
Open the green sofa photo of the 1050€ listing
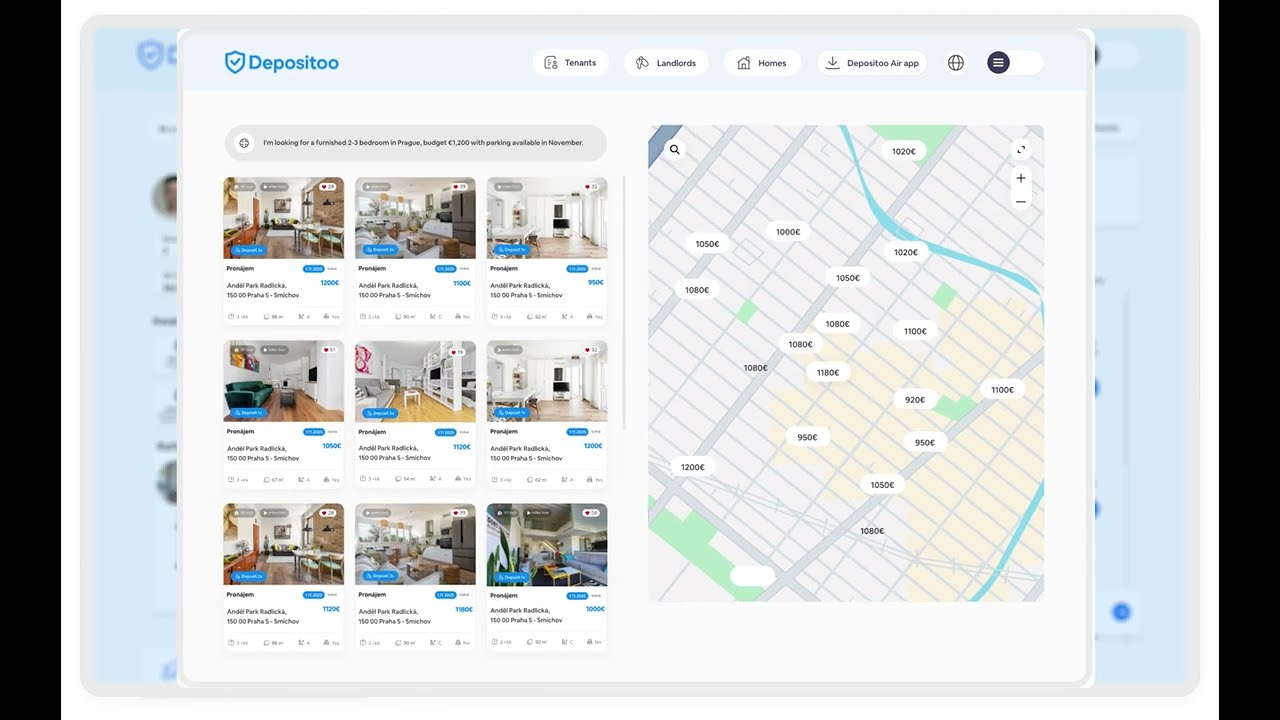[x=283, y=382]
